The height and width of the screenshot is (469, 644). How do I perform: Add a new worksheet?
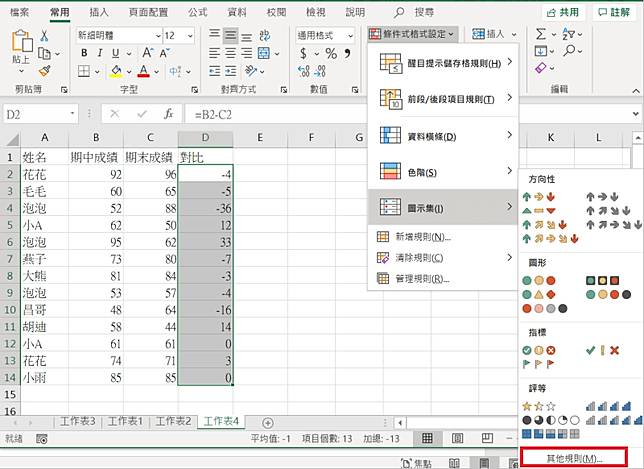(267, 422)
